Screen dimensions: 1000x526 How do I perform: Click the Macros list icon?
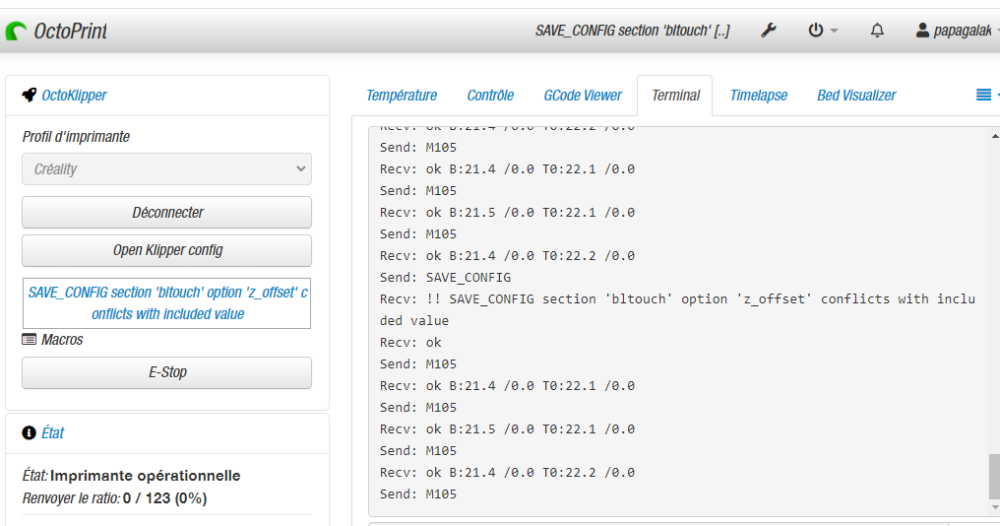point(29,339)
